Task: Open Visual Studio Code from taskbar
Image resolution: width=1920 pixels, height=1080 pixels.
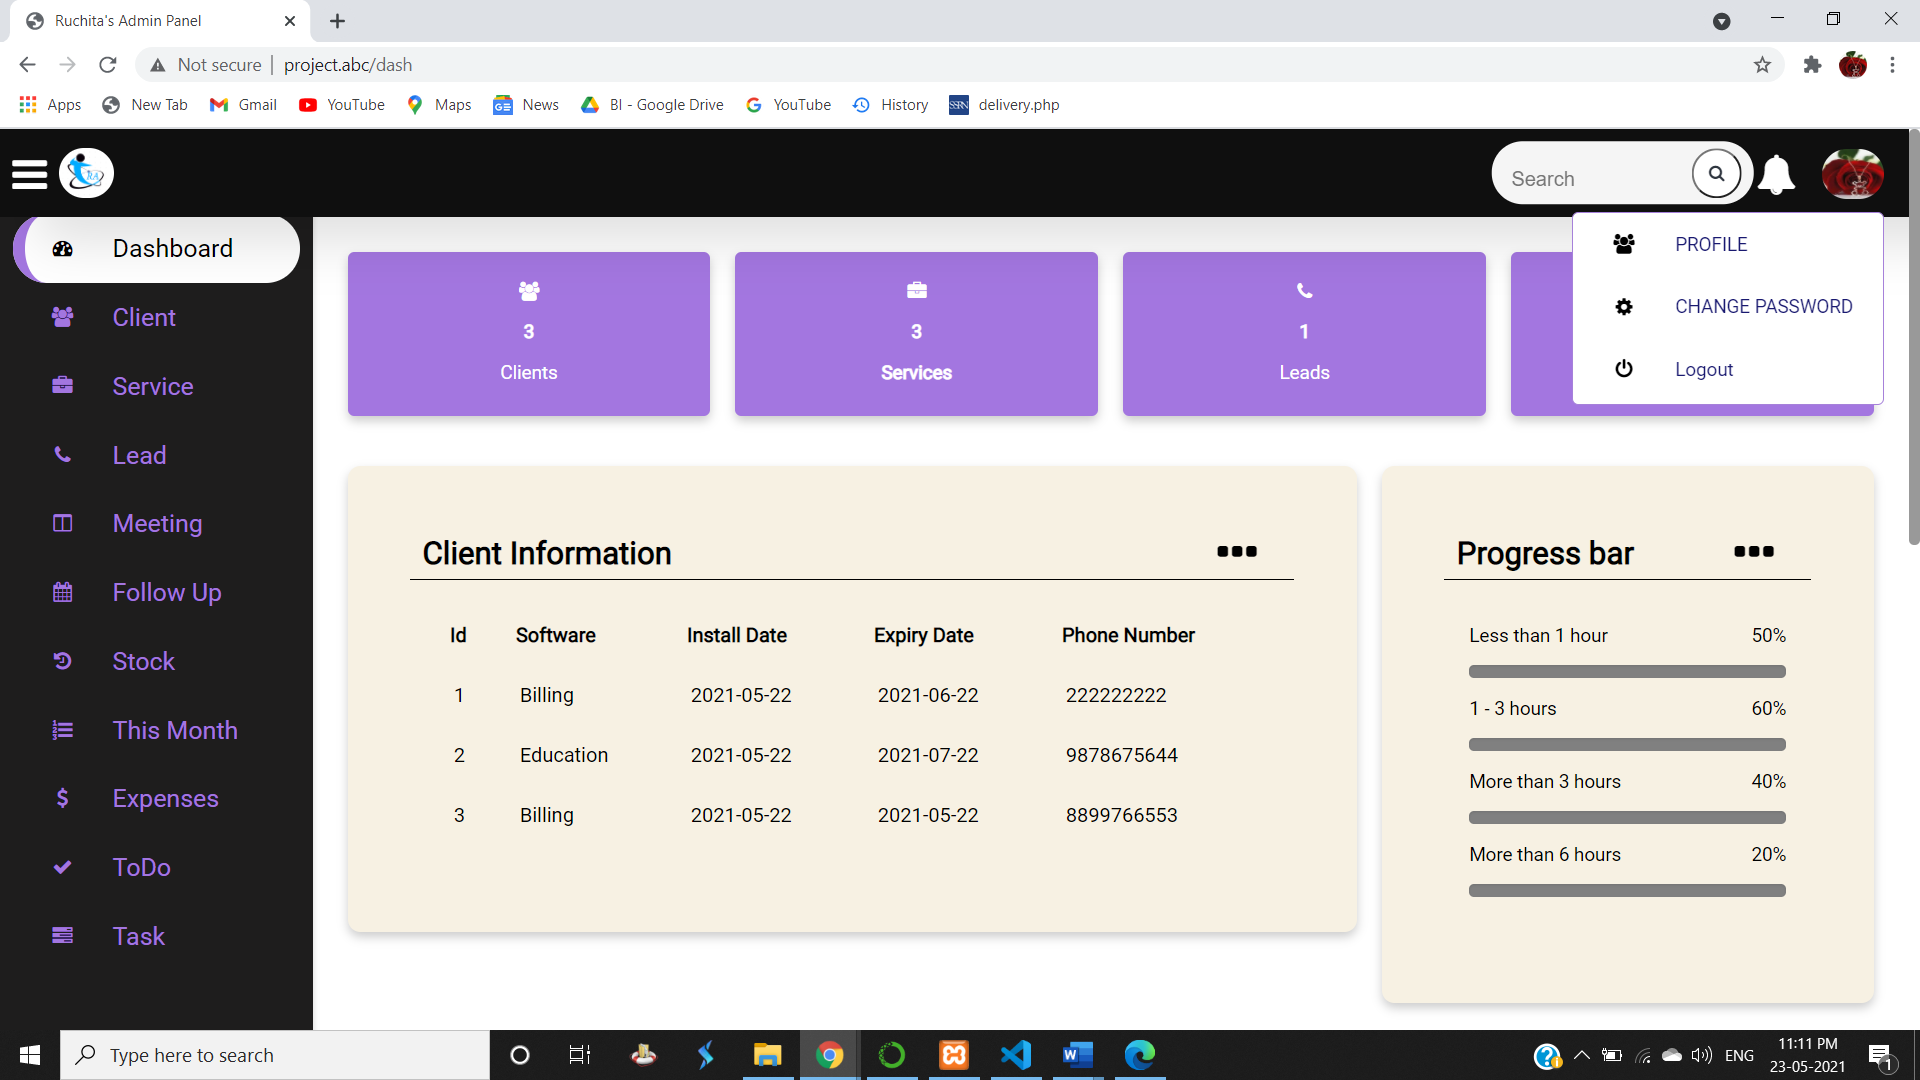Action: tap(1016, 1055)
